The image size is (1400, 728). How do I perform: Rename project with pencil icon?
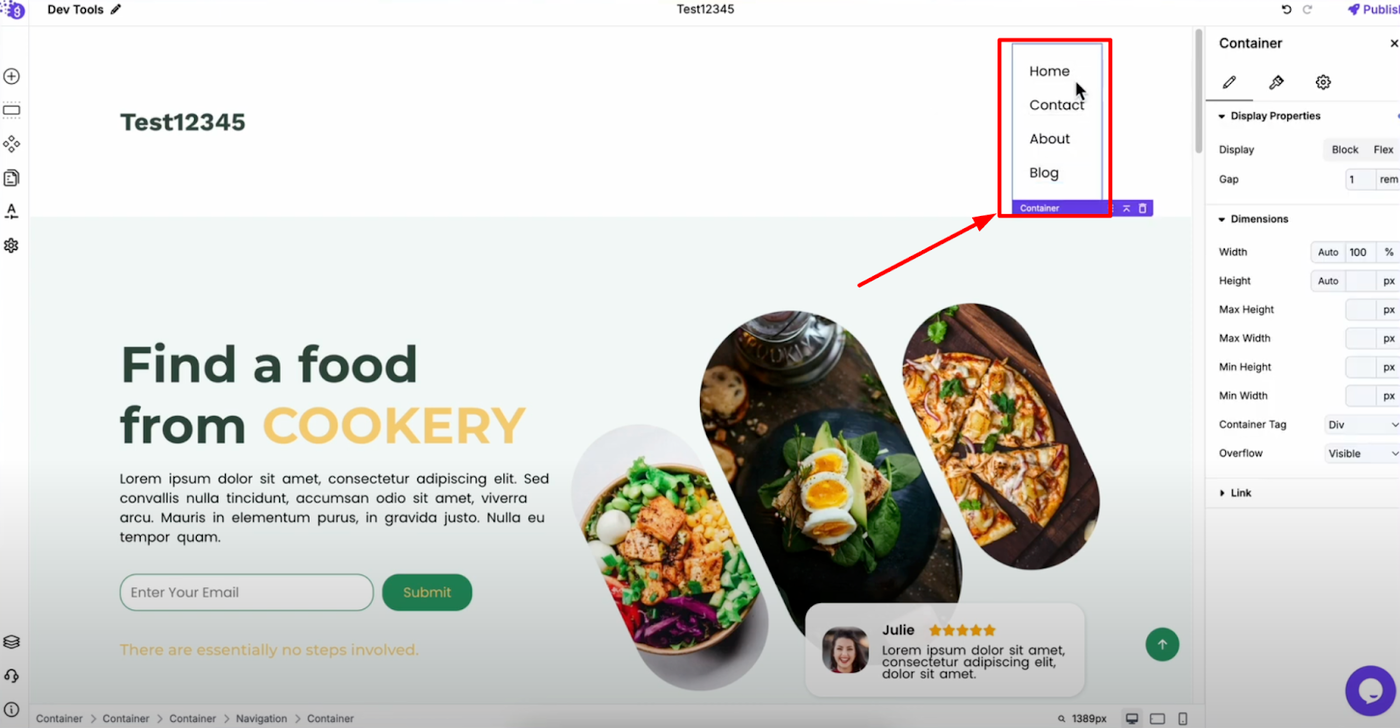(x=116, y=9)
